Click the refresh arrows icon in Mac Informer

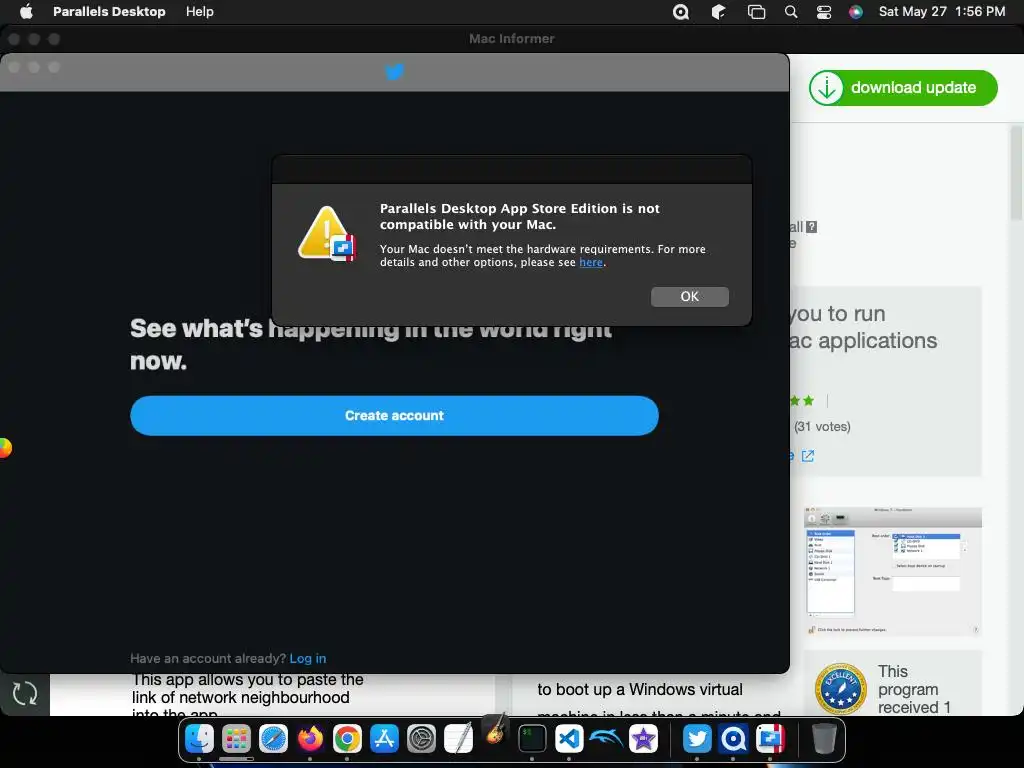[25, 694]
